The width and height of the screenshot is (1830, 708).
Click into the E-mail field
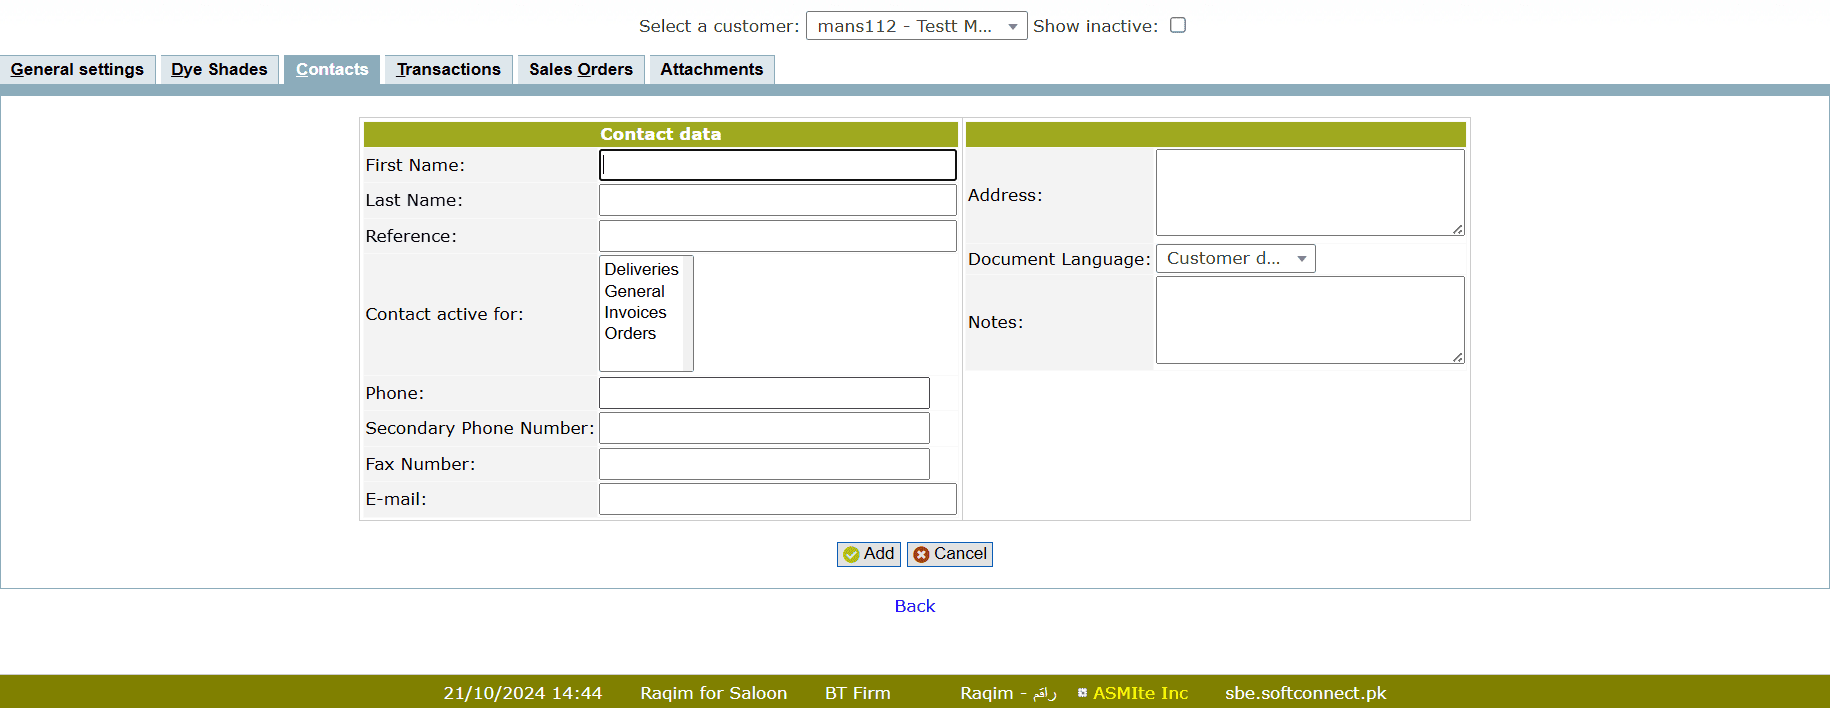[777, 499]
